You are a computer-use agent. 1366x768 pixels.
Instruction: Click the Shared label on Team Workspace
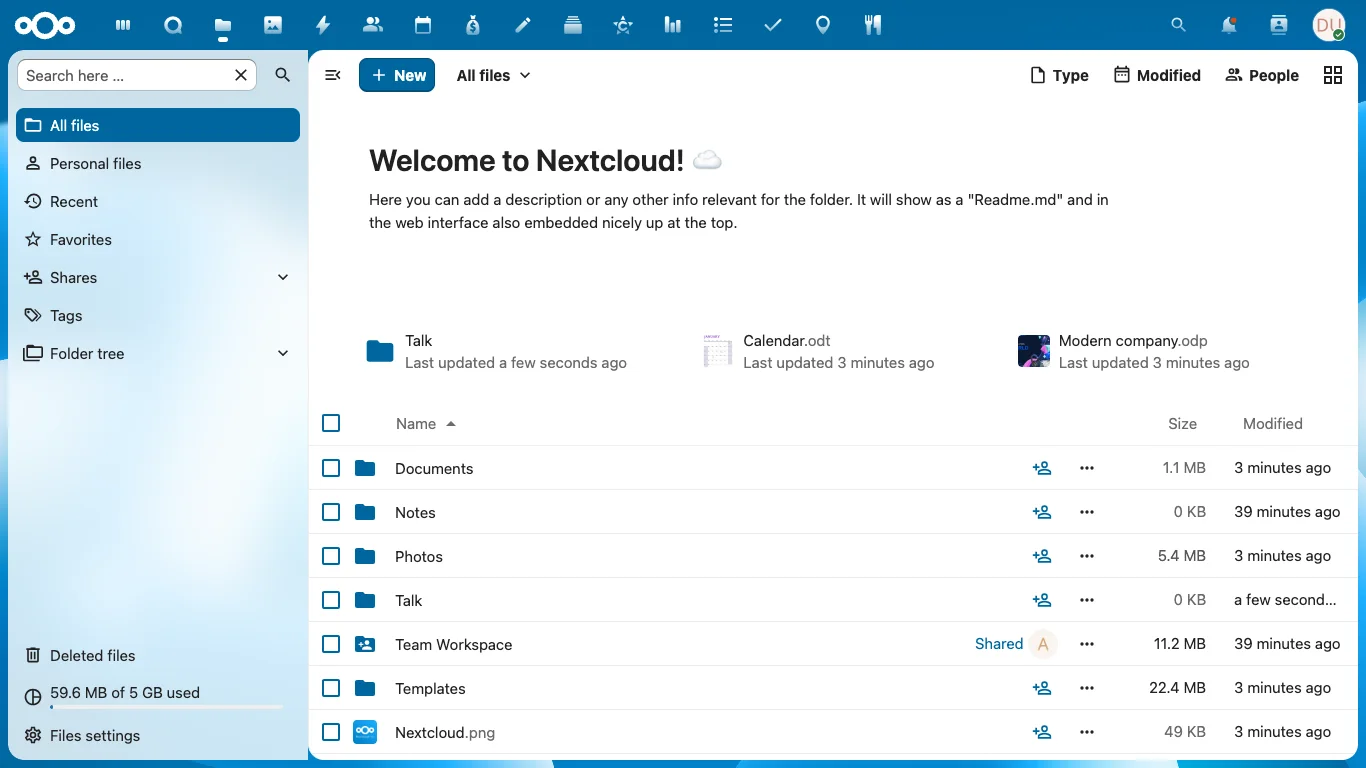999,644
